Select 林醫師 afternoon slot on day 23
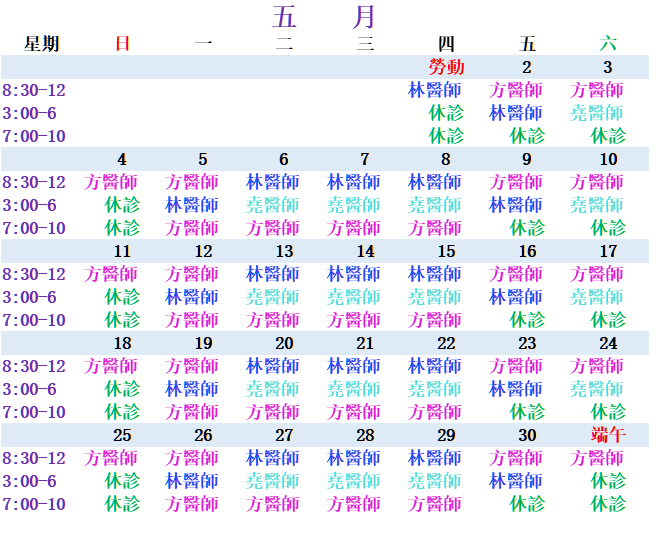Viewport: 658px width, 540px height. click(x=515, y=389)
